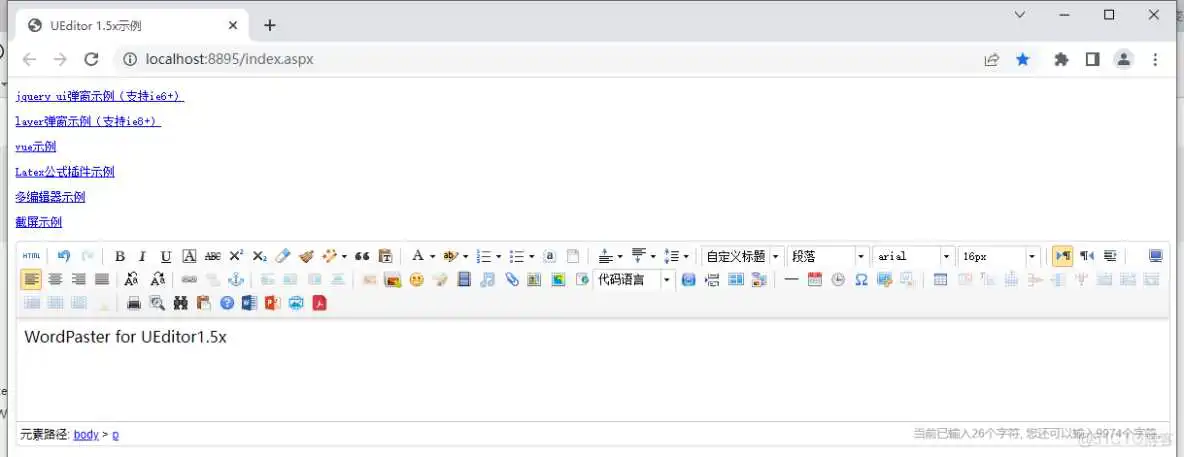
Task: Insert a horizontal rule line
Action: [791, 279]
